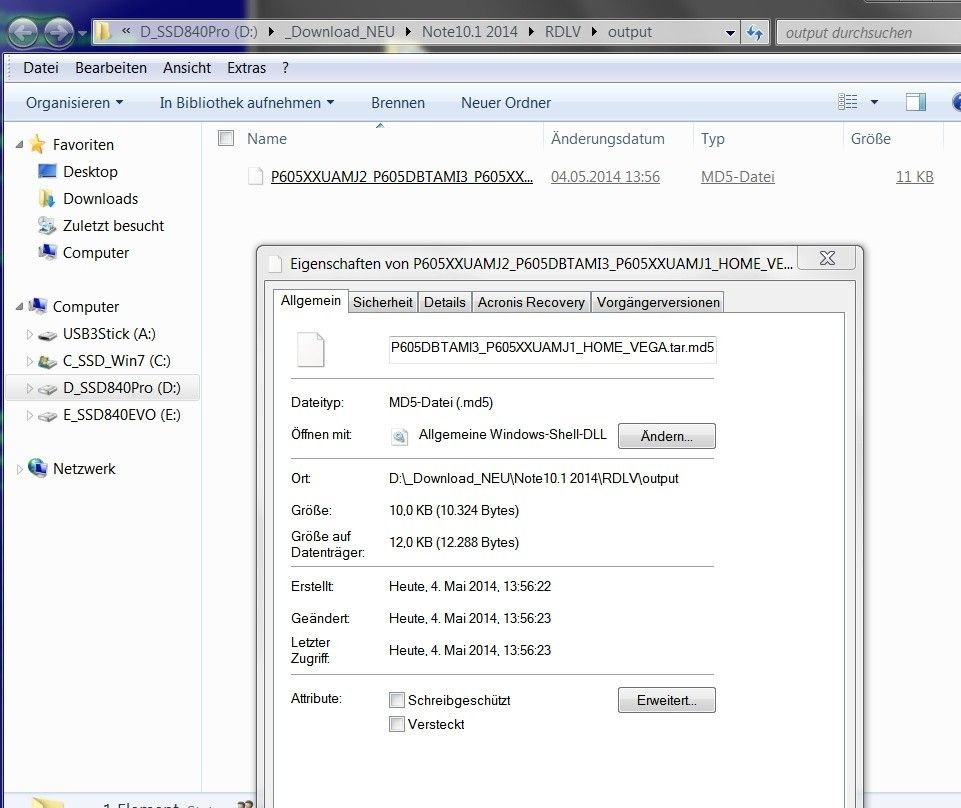
Task: Open In Bibliothek aufnehmen dropdown
Action: 246,102
